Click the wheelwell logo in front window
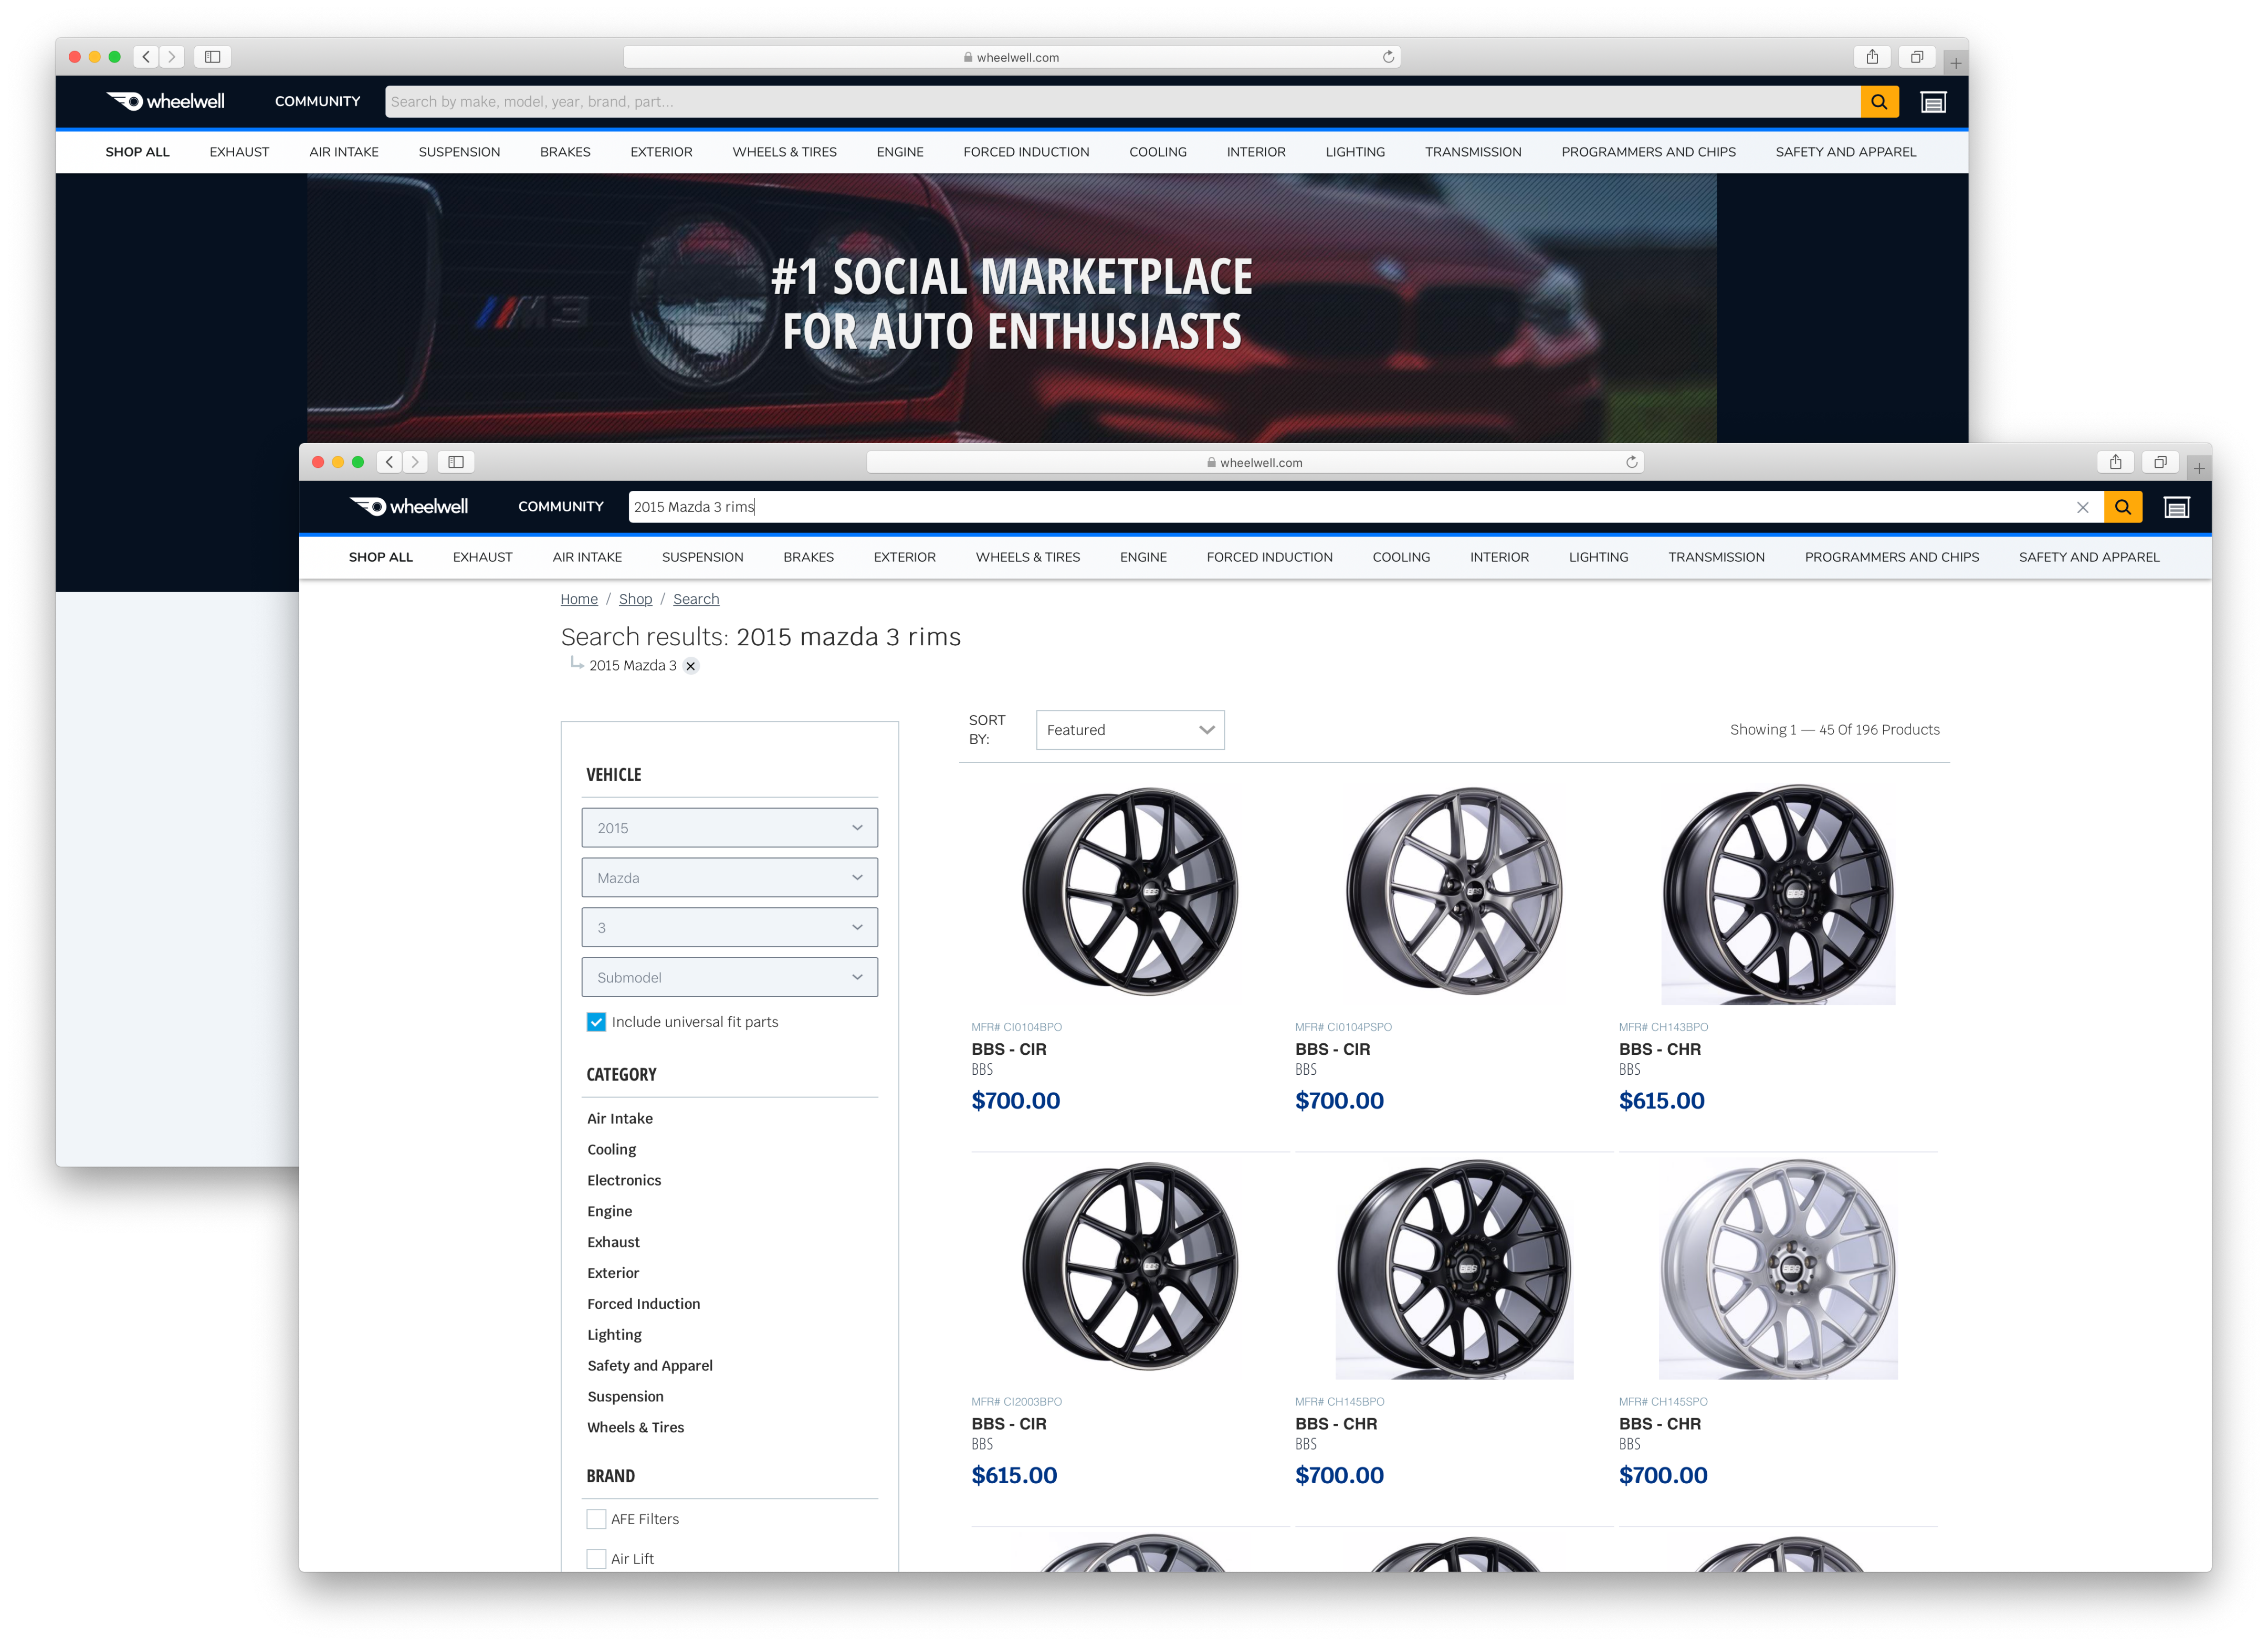This screenshot has width=2268, height=1646. 409,507
